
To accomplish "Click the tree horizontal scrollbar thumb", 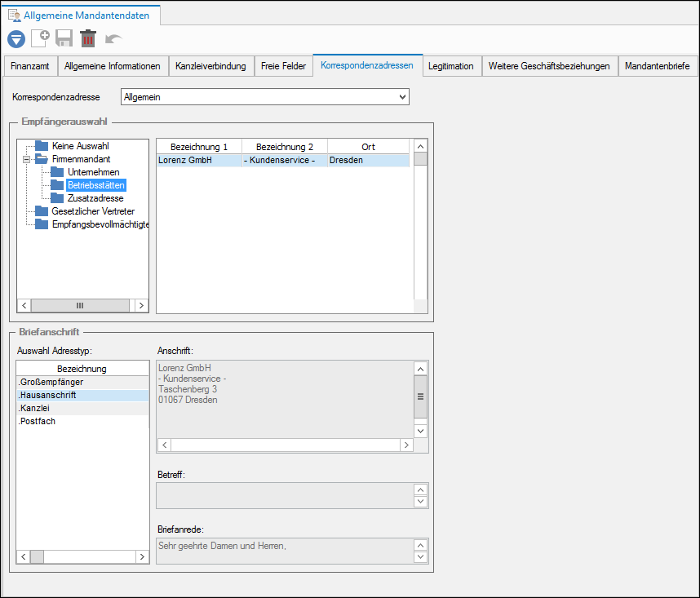I will [80, 305].
